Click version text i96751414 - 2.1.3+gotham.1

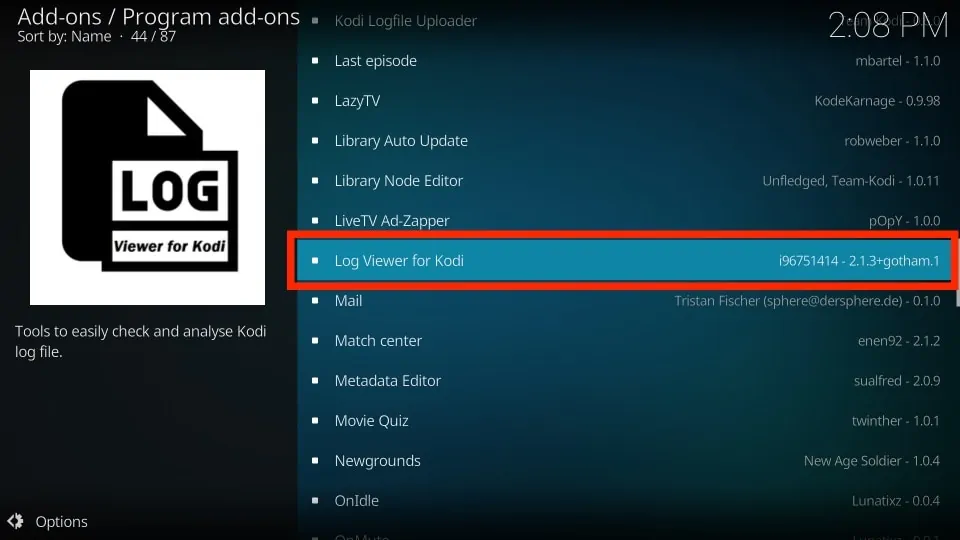coord(859,261)
